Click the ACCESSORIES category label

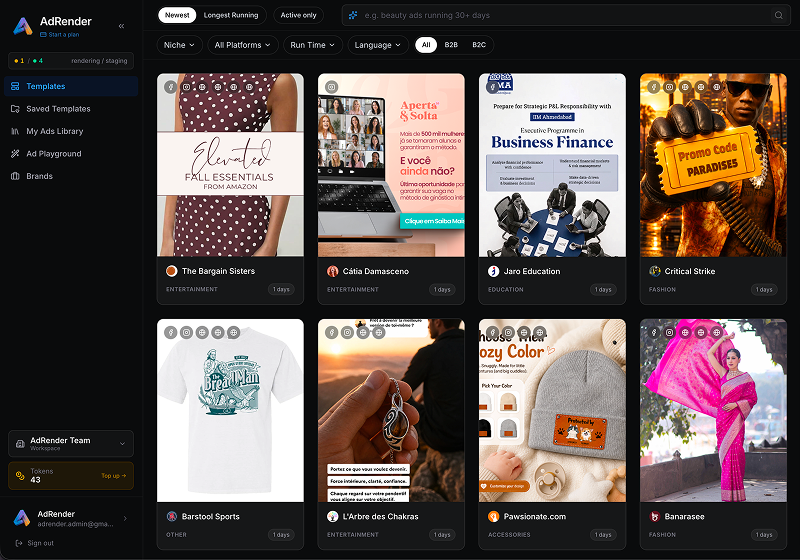tap(509, 535)
